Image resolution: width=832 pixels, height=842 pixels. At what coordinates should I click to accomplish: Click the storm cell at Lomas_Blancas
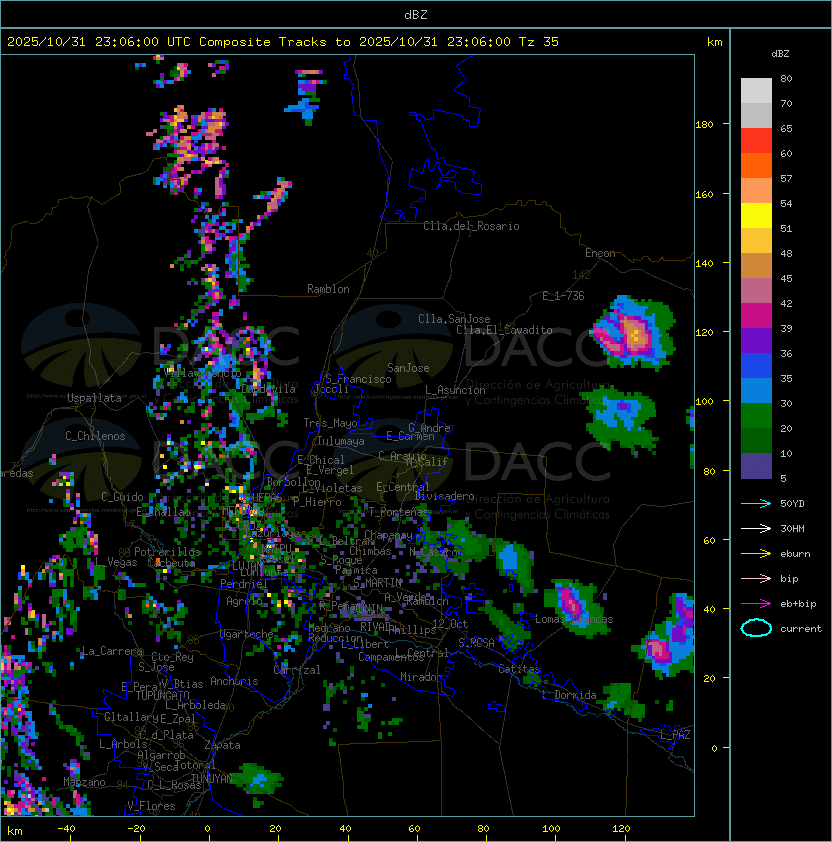tap(577, 607)
